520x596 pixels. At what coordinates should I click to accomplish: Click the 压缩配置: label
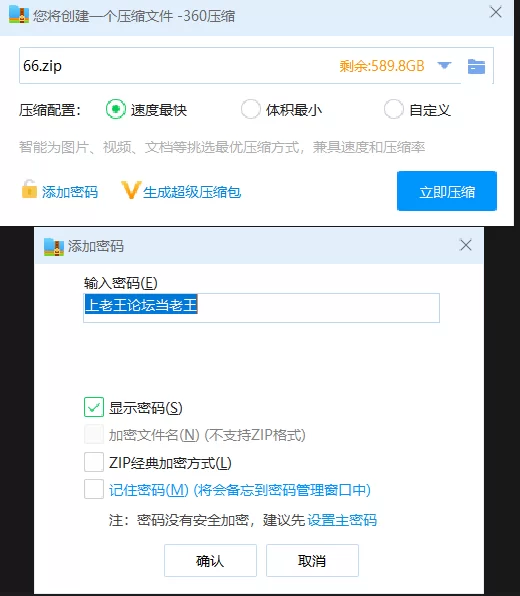tap(50, 110)
